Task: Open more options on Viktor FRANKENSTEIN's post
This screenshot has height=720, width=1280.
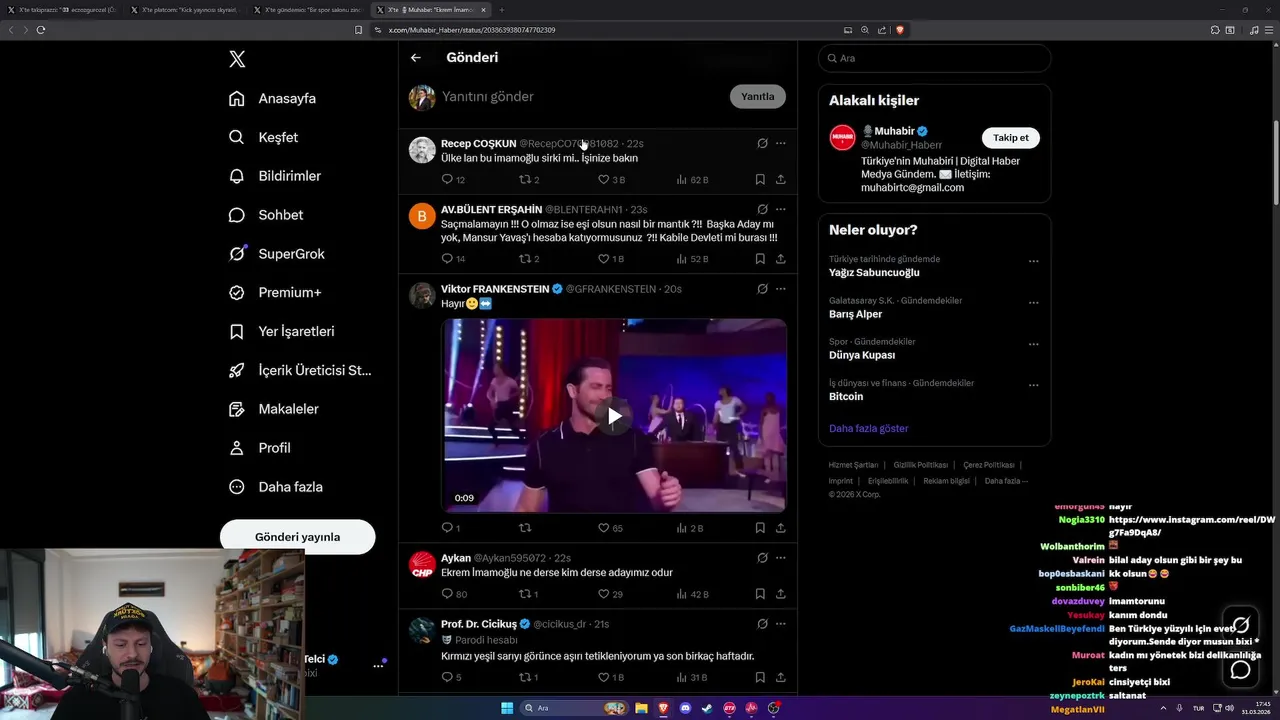Action: click(x=781, y=289)
